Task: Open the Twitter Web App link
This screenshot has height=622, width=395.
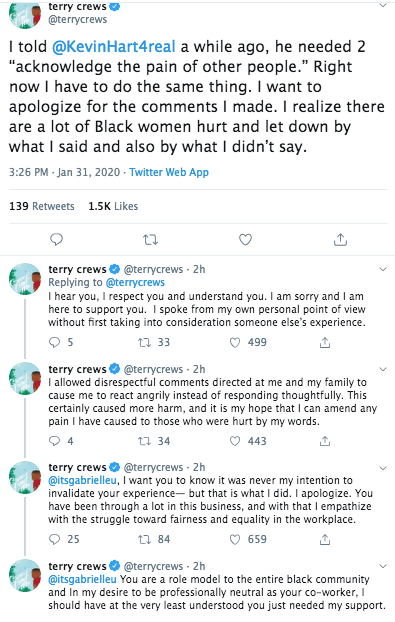Action: [169, 172]
